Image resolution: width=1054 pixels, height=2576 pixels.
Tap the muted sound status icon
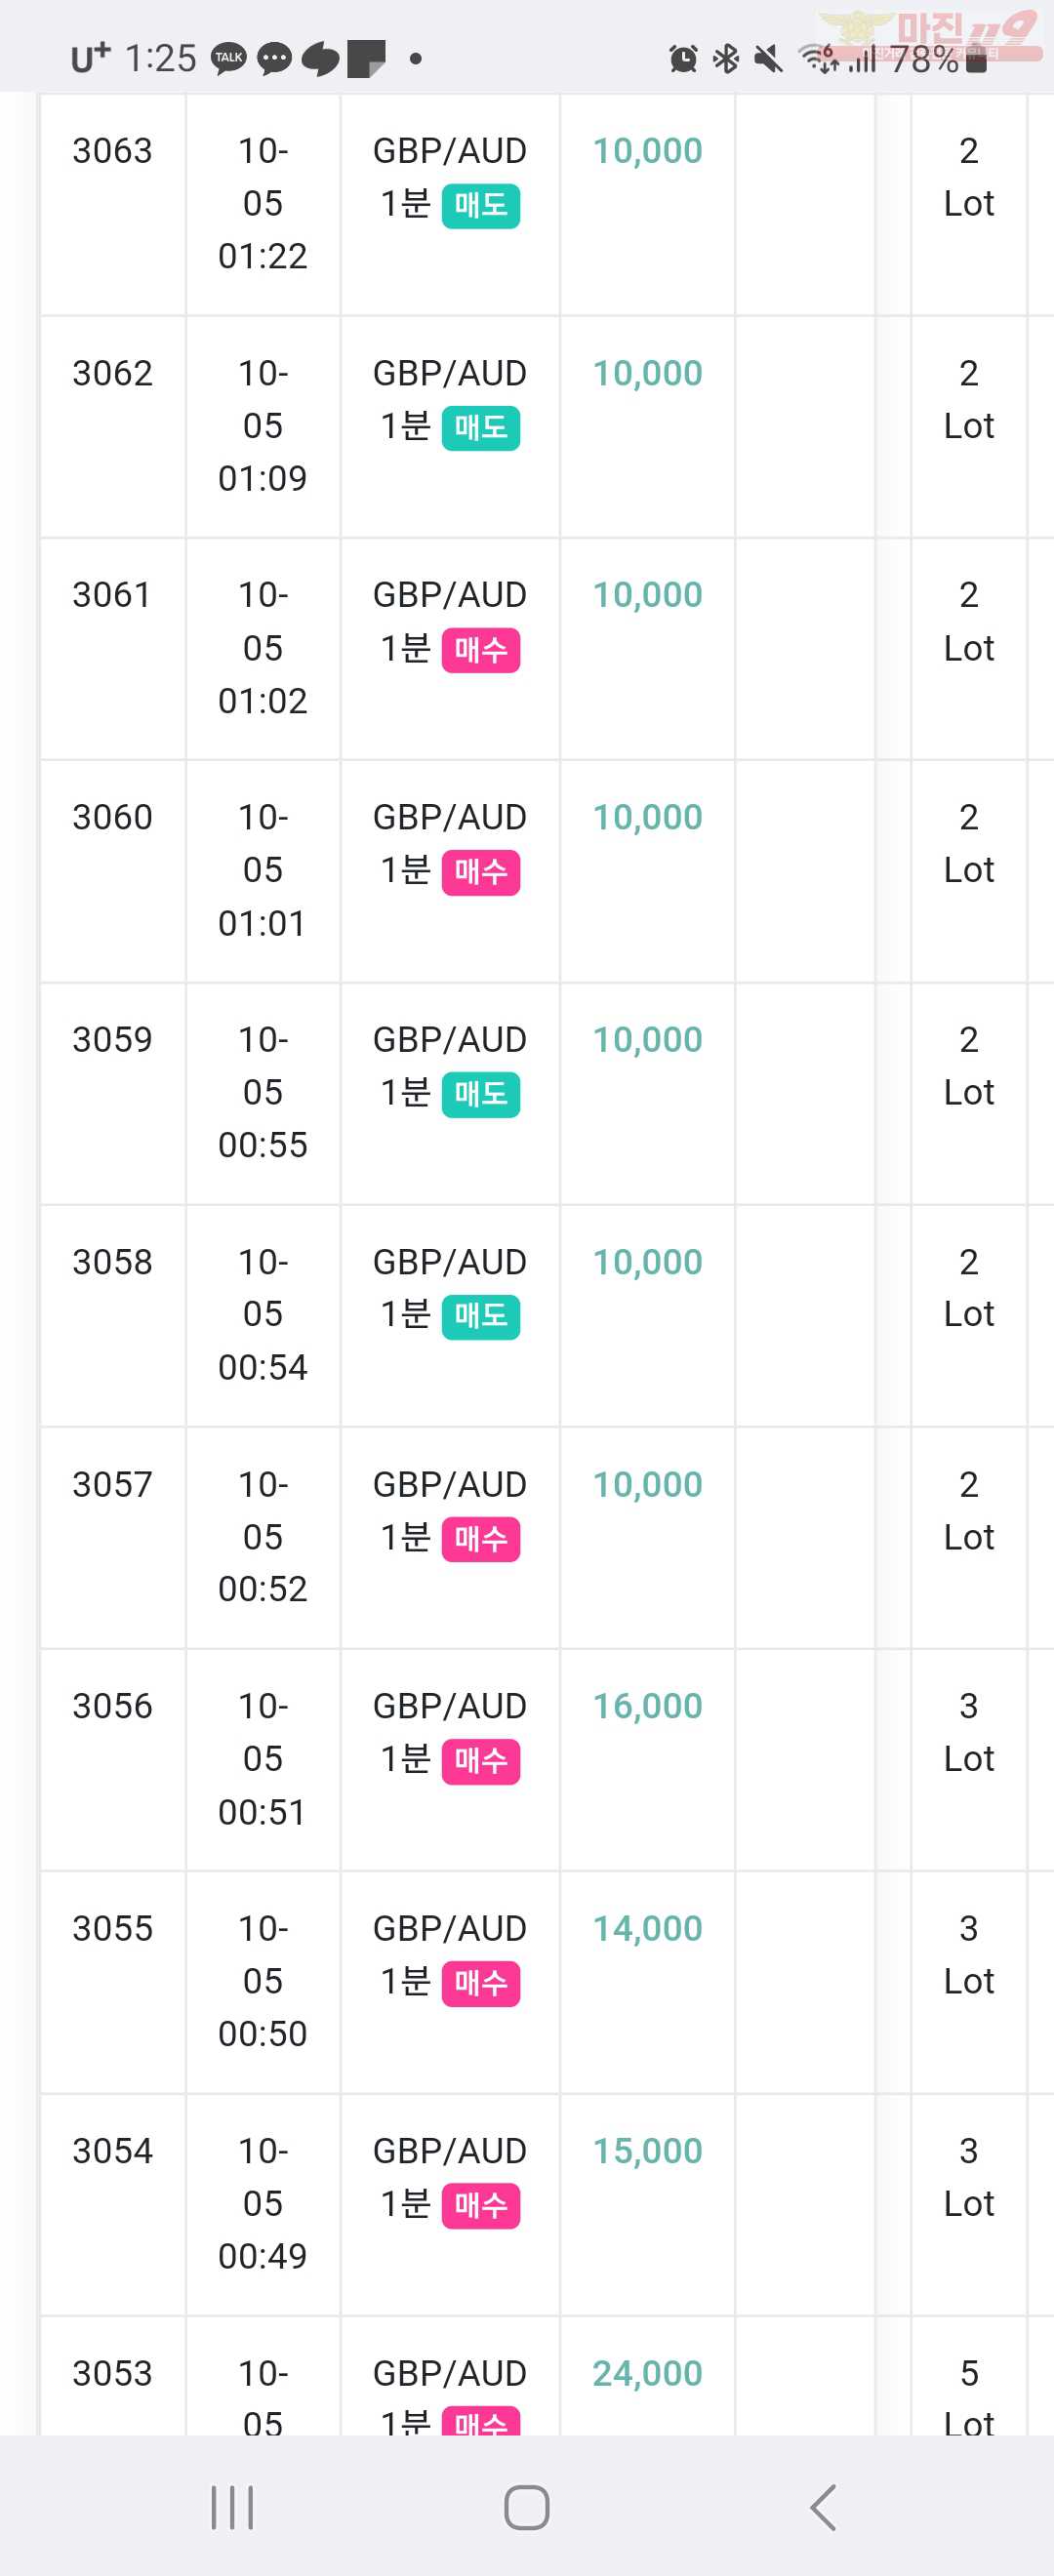coord(768,59)
